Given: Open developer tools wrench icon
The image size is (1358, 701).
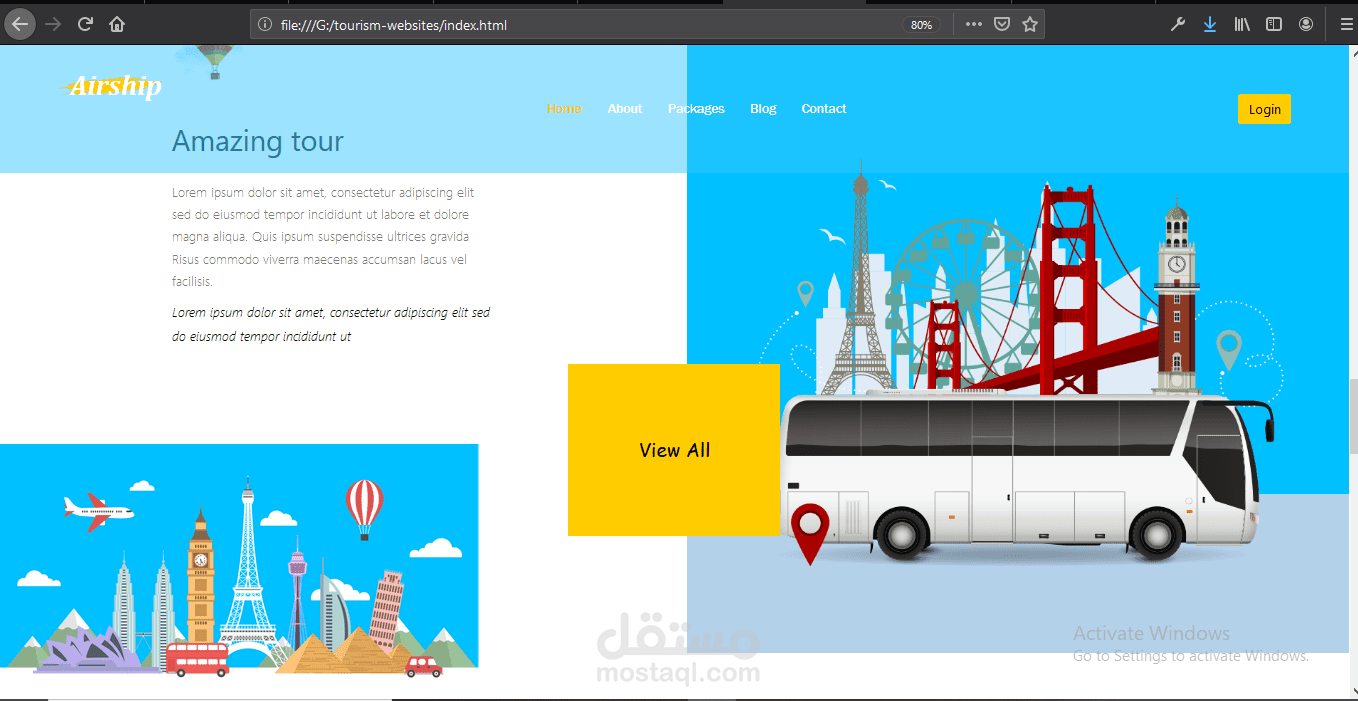Looking at the screenshot, I should pyautogui.click(x=1178, y=24).
